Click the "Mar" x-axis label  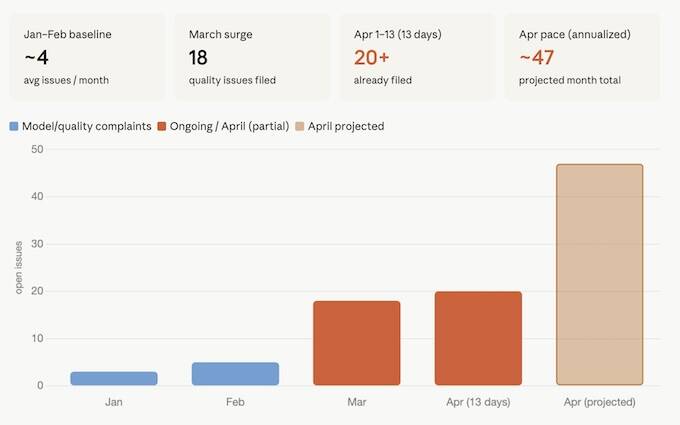click(357, 404)
